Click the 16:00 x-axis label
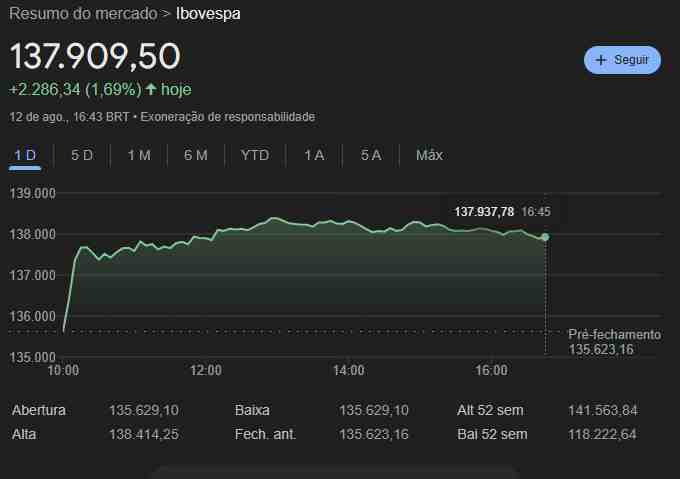 pyautogui.click(x=491, y=371)
